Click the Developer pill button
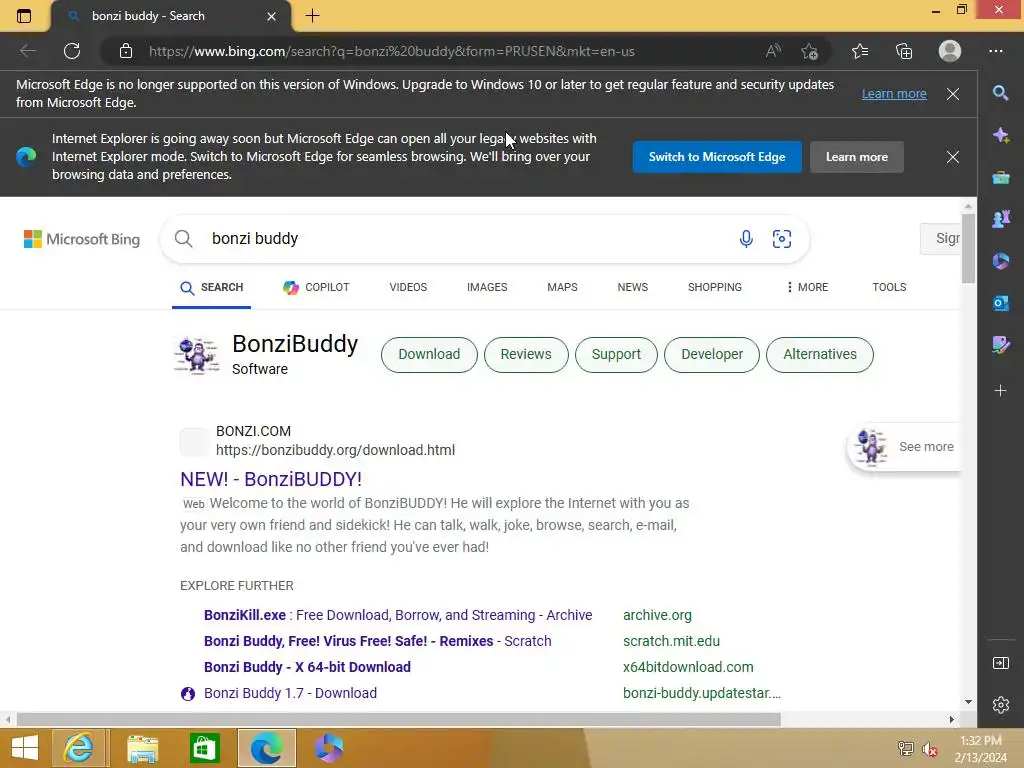The width and height of the screenshot is (1024, 768). [712, 355]
